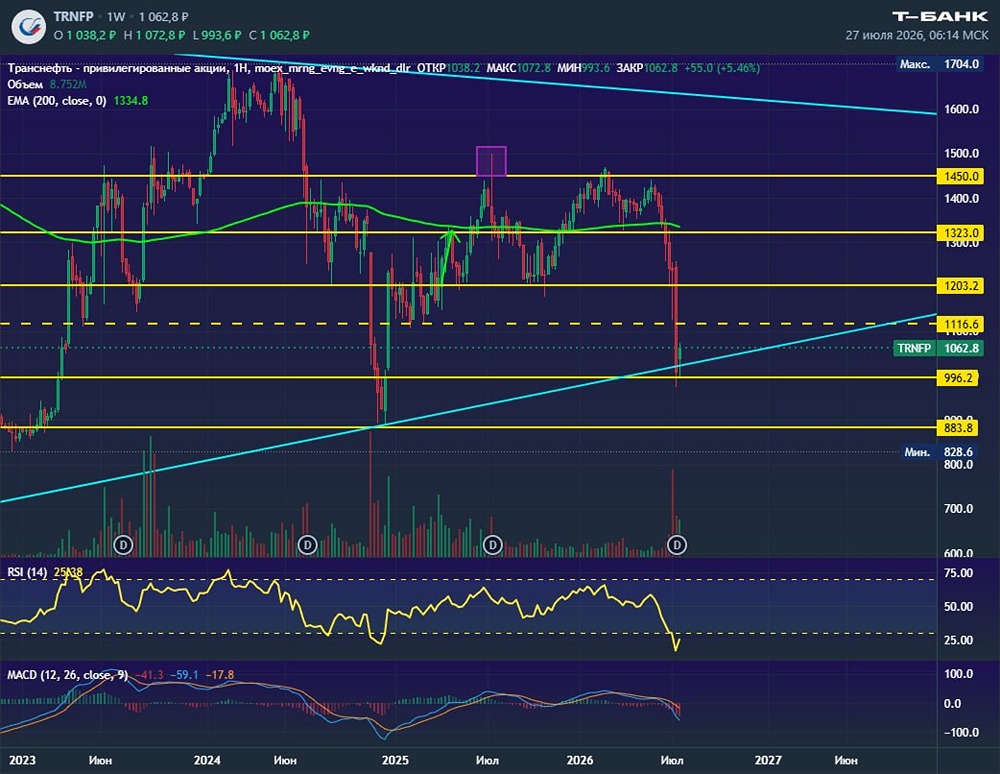
Task: Select the green arrow drawing on chart
Action: [x=446, y=258]
